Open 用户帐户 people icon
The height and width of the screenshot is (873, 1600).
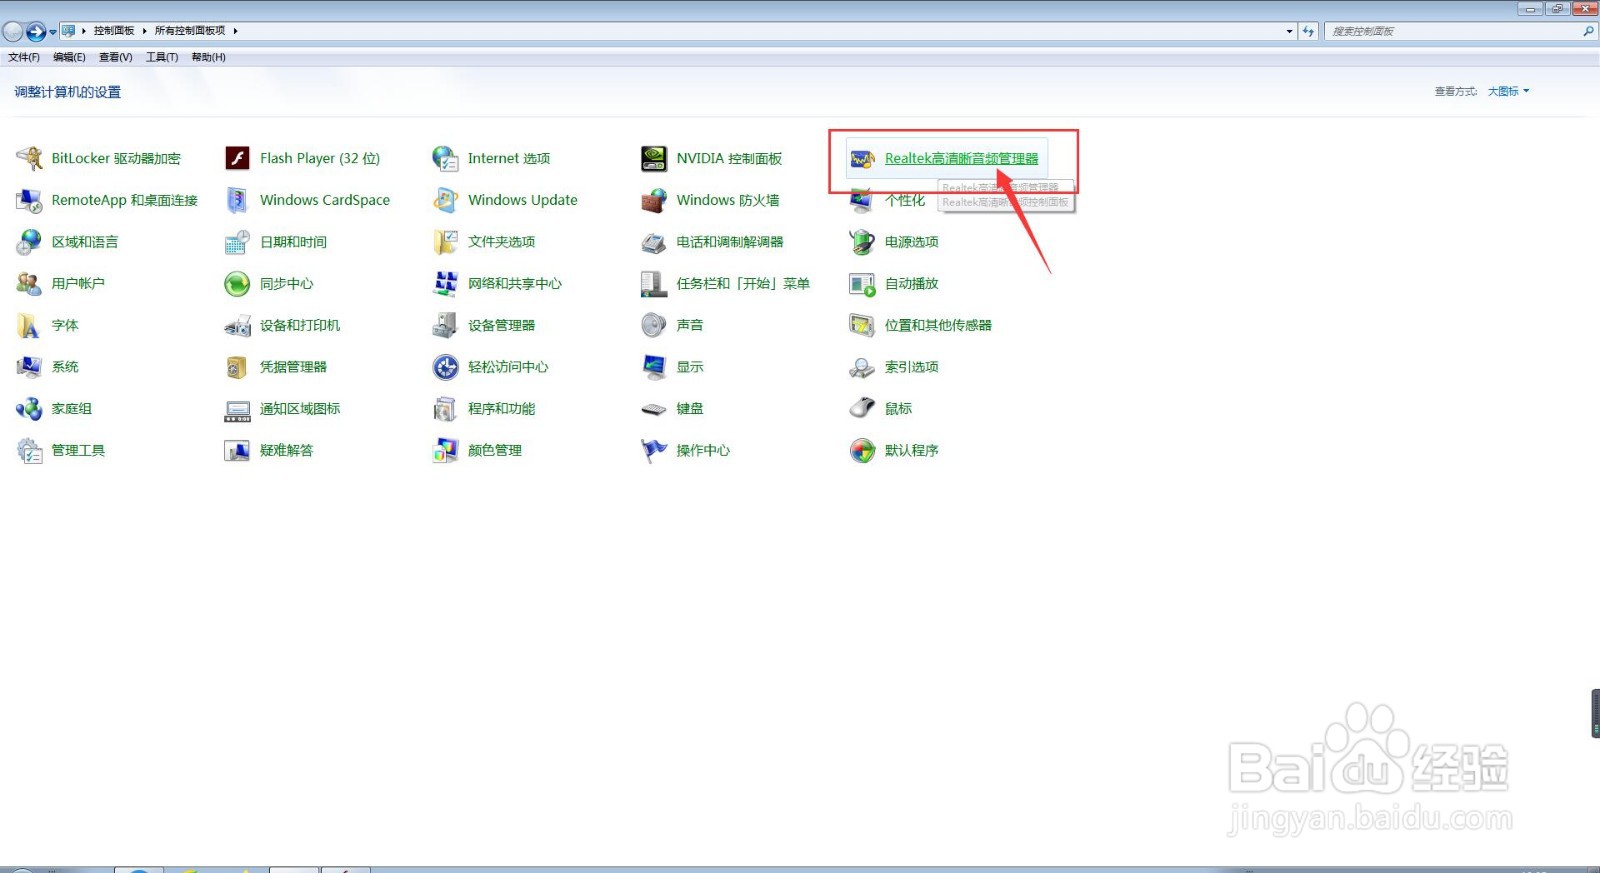coord(30,284)
